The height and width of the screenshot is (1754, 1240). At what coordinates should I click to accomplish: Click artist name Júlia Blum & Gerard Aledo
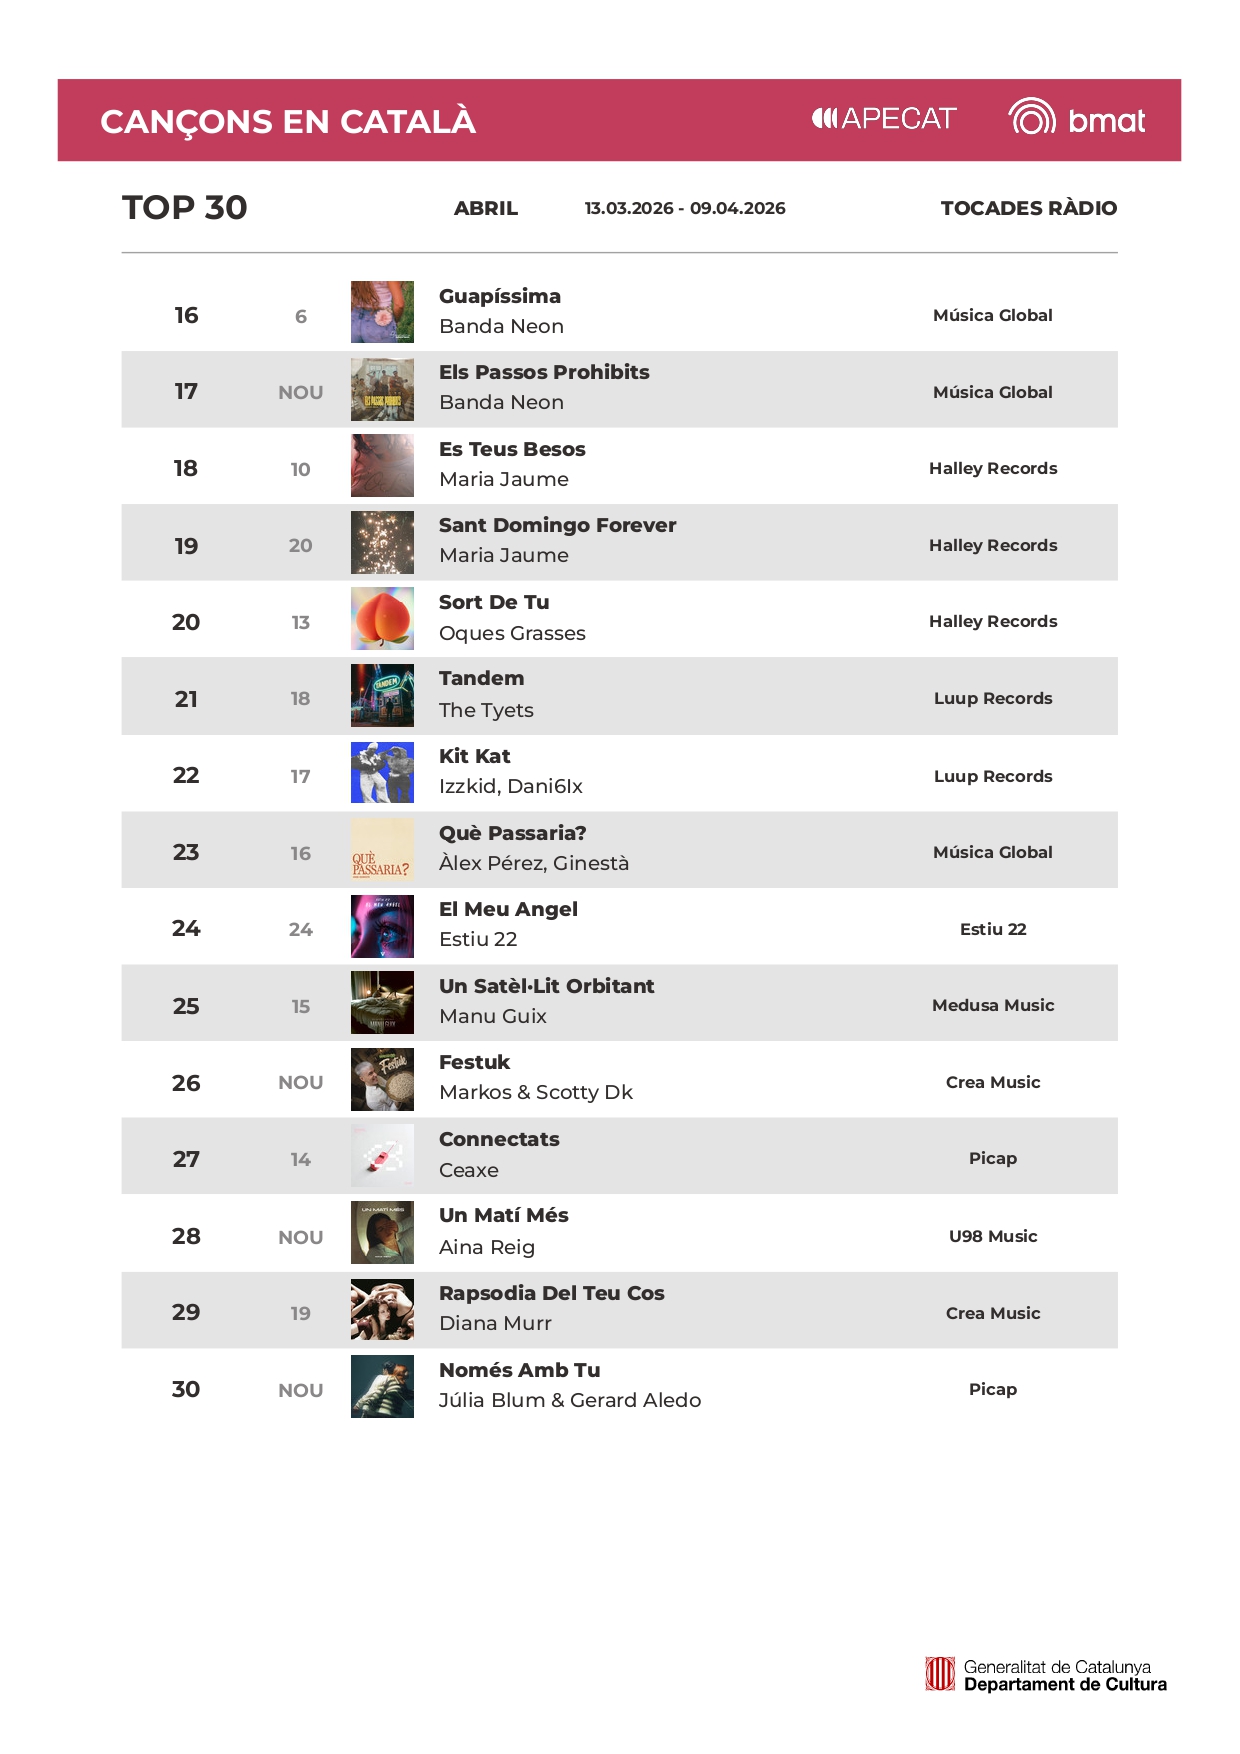coord(570,1400)
